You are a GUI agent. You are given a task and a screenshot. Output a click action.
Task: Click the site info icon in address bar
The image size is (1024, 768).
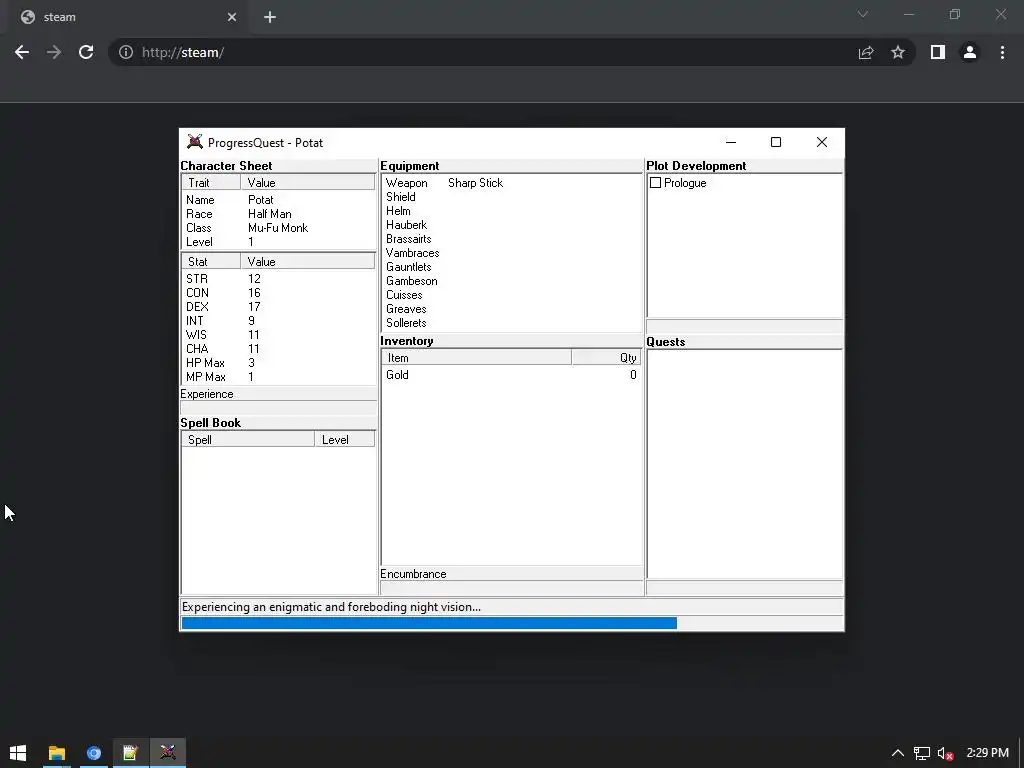(126, 52)
